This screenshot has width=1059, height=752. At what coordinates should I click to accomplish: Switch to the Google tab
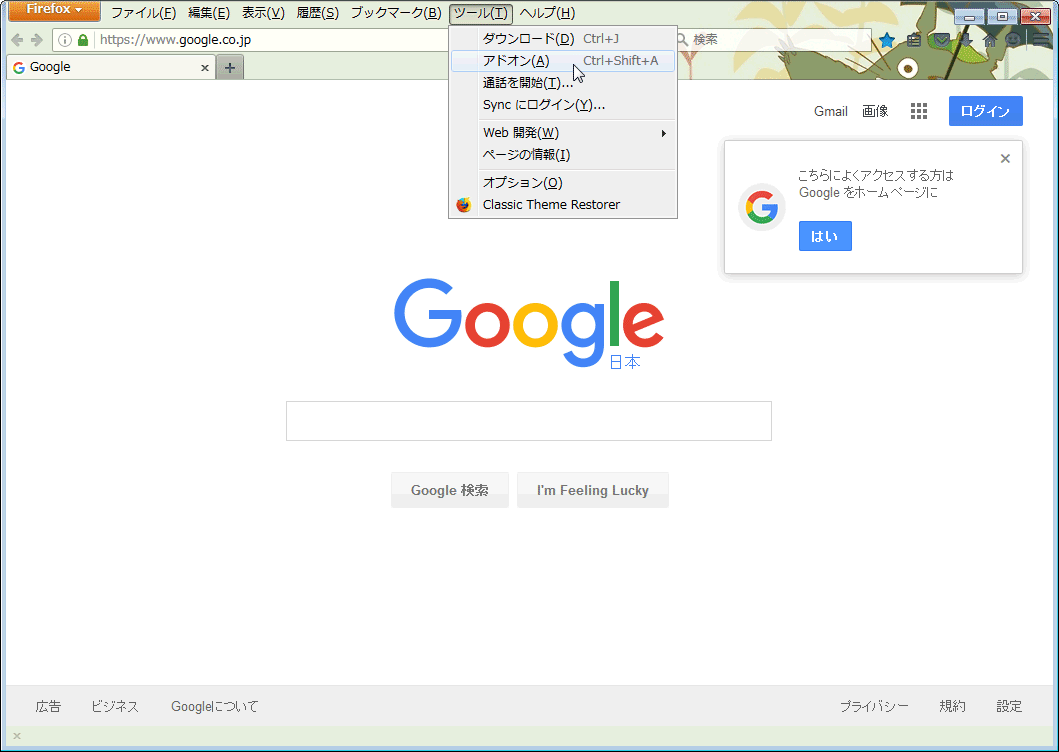(x=111, y=68)
